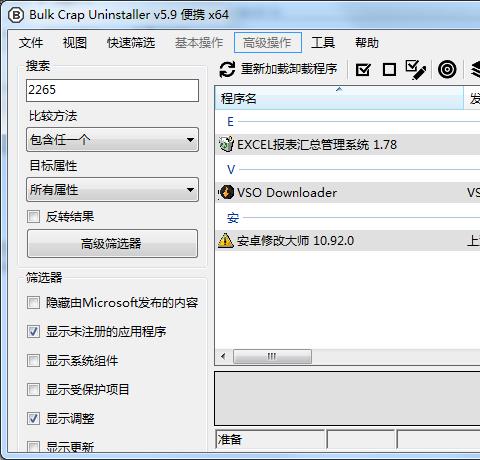Click the 安卓修改大师 warning triangle icon
Screen dimensions: 480x460
point(225,240)
